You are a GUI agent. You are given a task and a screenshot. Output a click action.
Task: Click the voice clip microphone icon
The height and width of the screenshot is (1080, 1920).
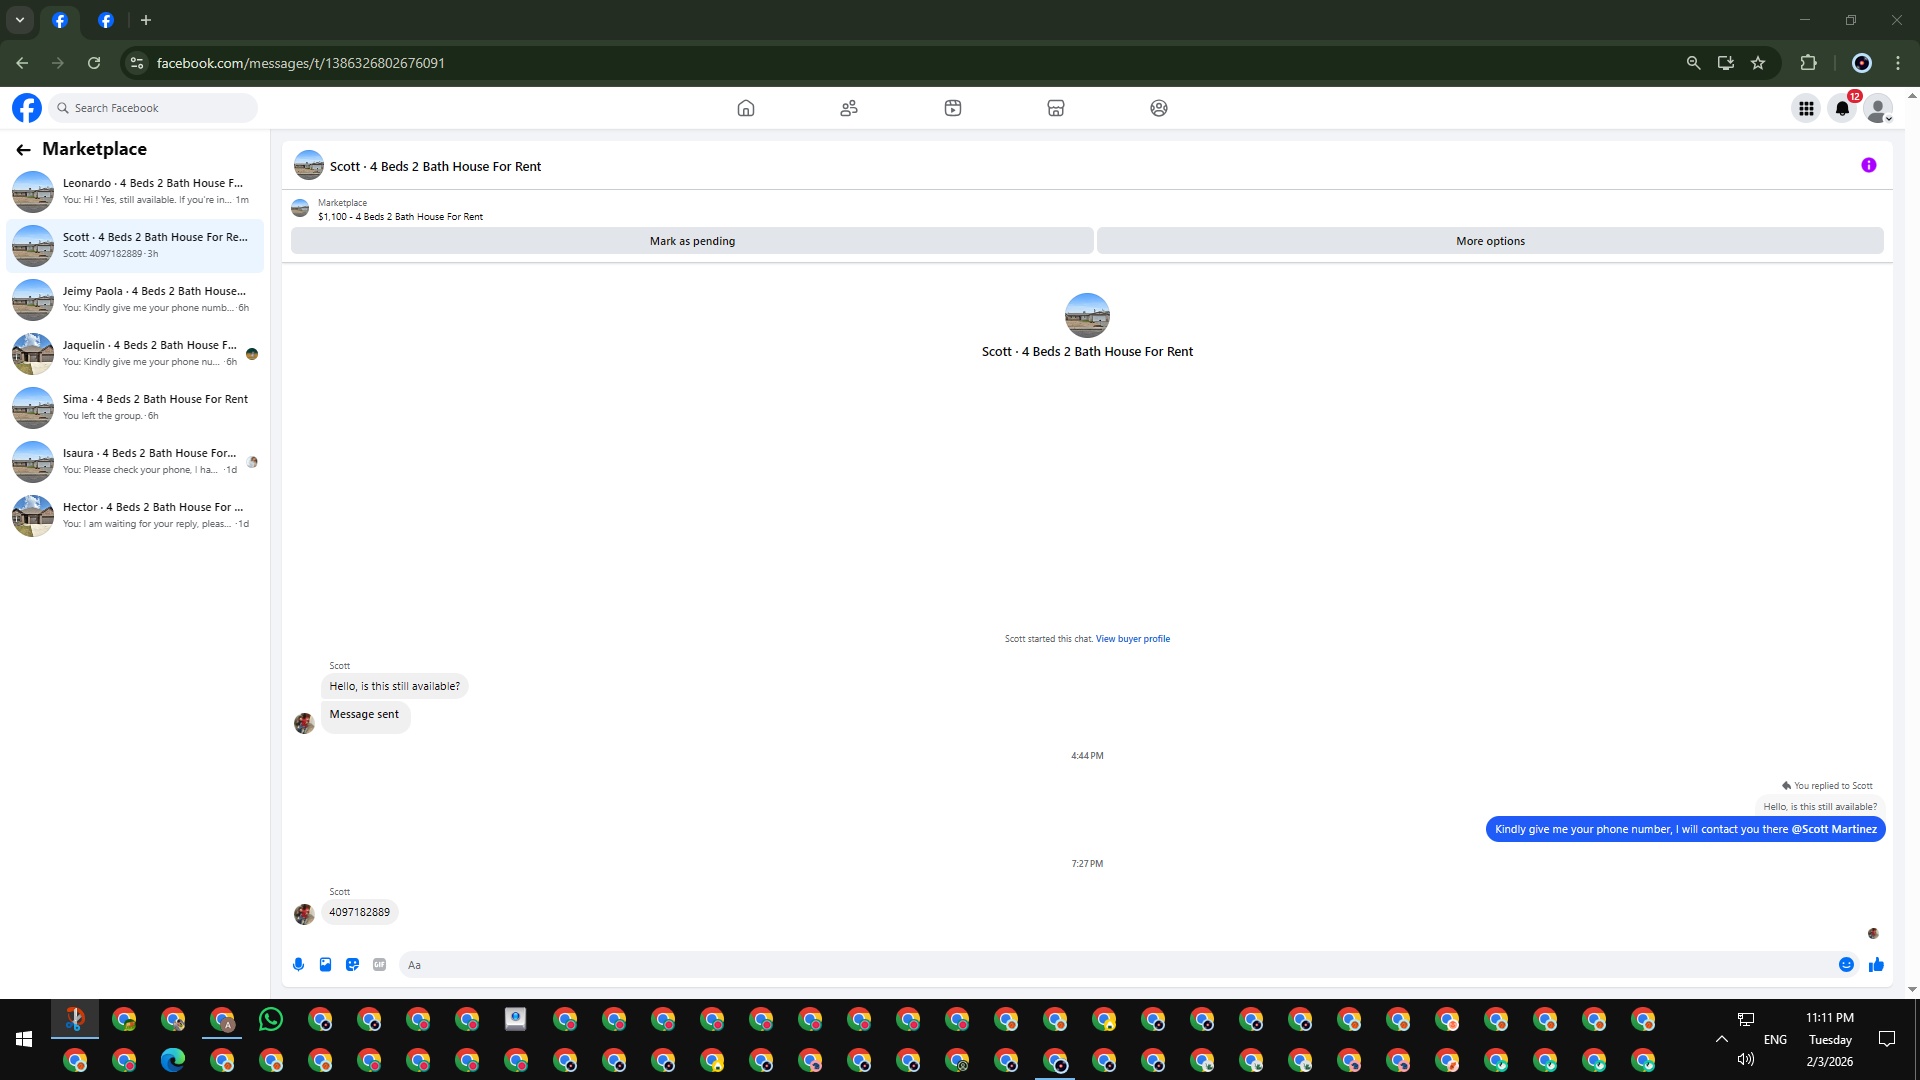[x=298, y=964]
